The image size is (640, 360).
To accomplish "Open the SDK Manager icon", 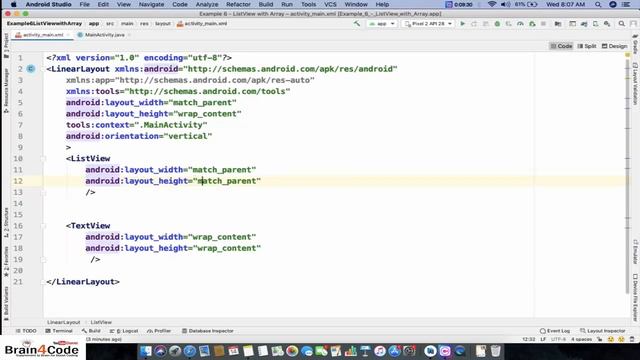I will coord(607,24).
